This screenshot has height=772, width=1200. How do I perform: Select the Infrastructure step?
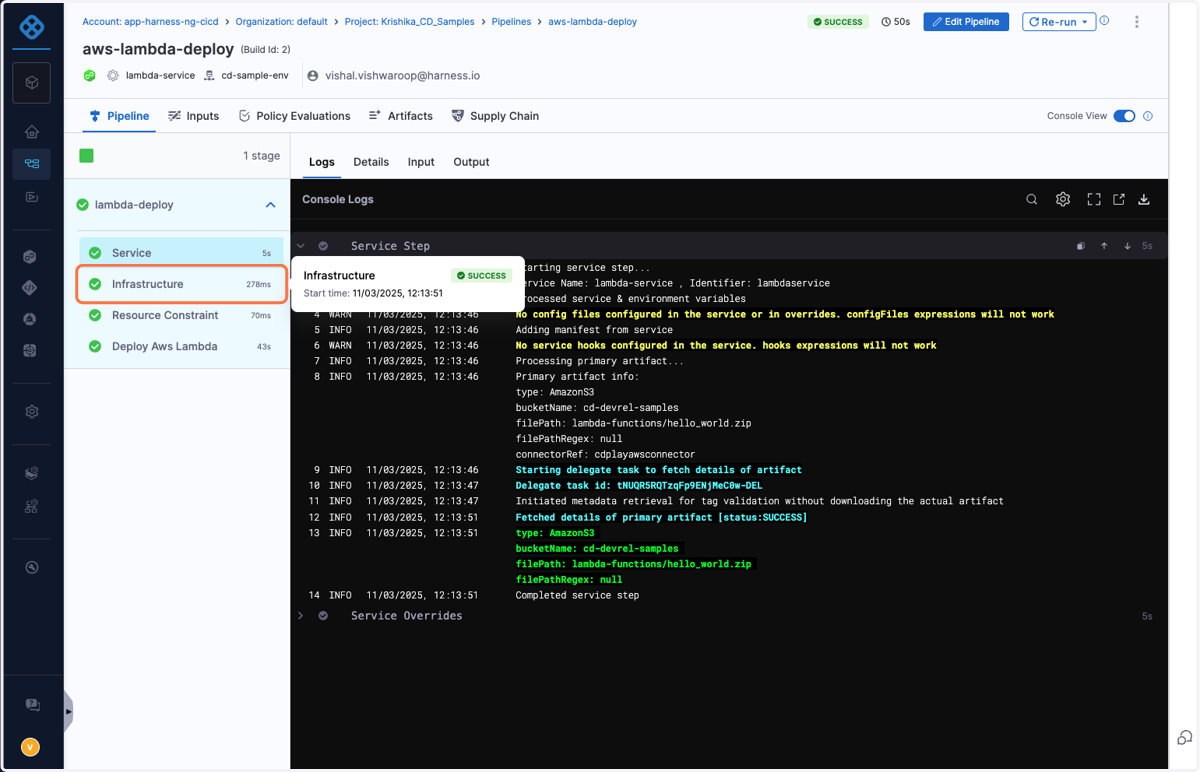(181, 284)
